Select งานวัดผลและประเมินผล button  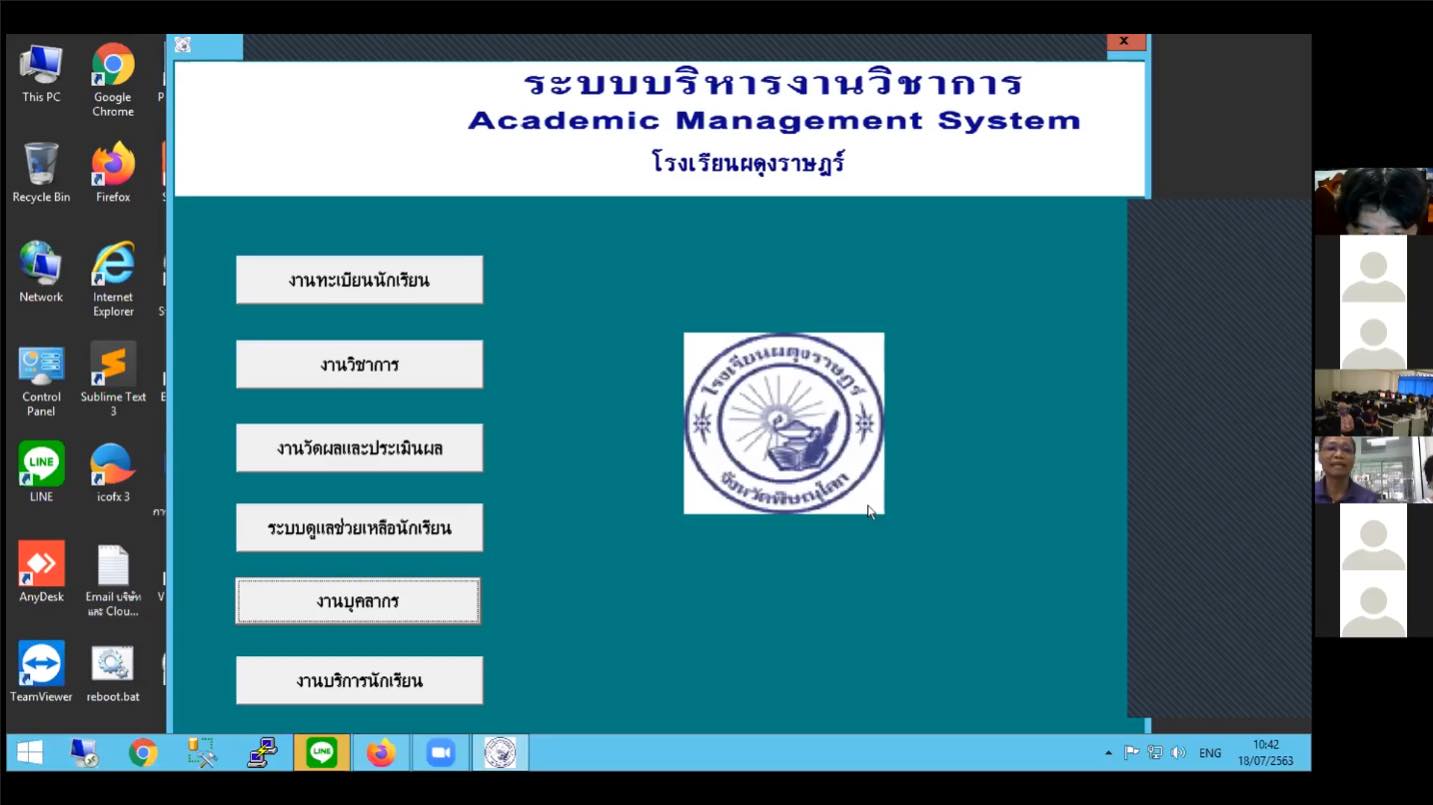359,448
